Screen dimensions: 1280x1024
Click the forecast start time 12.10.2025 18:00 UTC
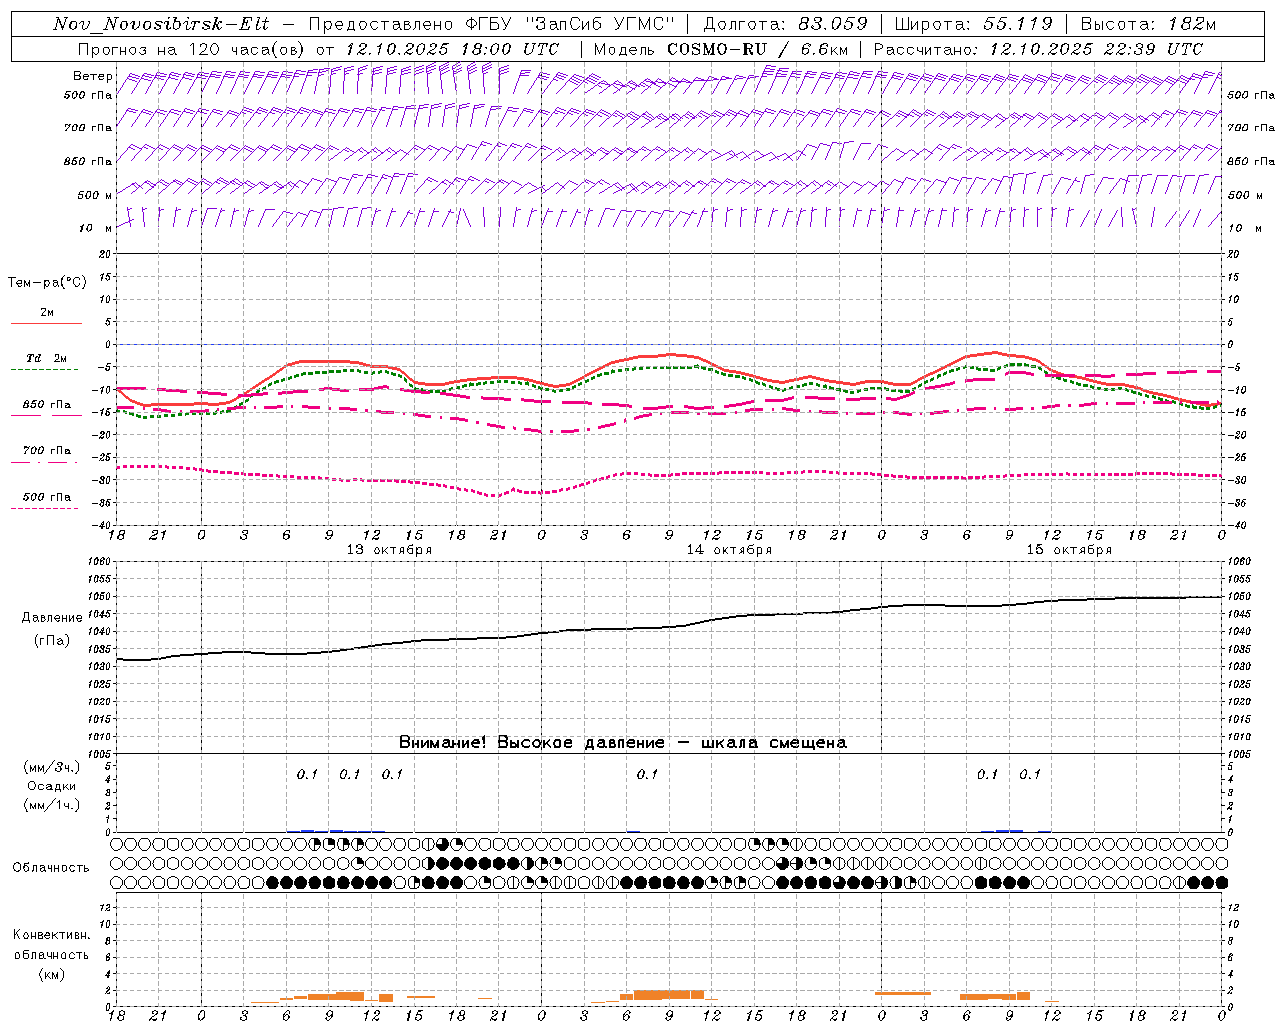click(451, 49)
